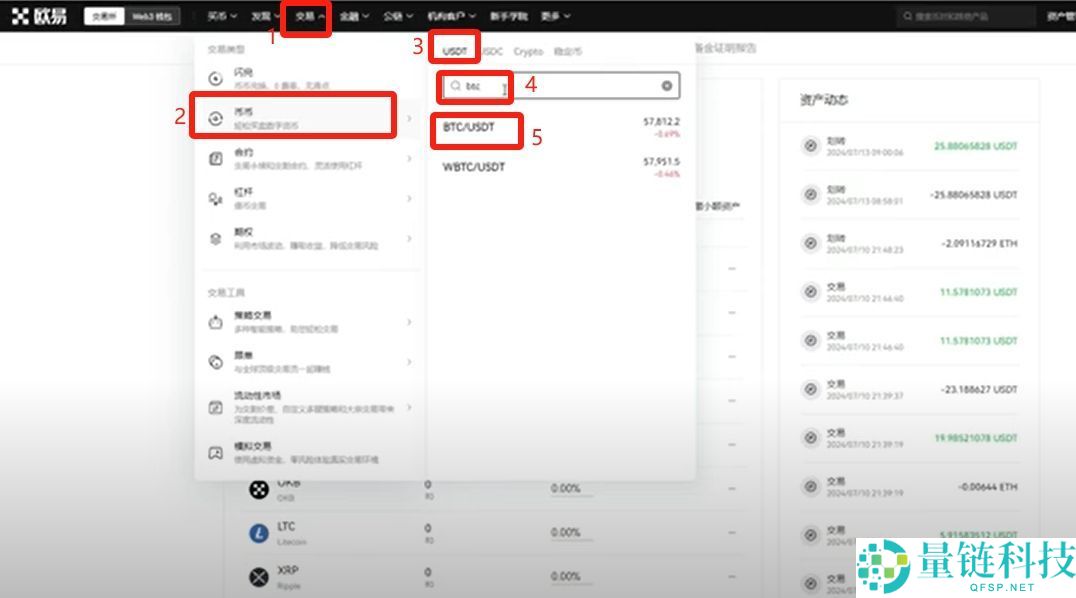Screen dimensions: 1076x598
Task: Select the BTC/USDT trading pair
Action: pyautogui.click(x=470, y=129)
